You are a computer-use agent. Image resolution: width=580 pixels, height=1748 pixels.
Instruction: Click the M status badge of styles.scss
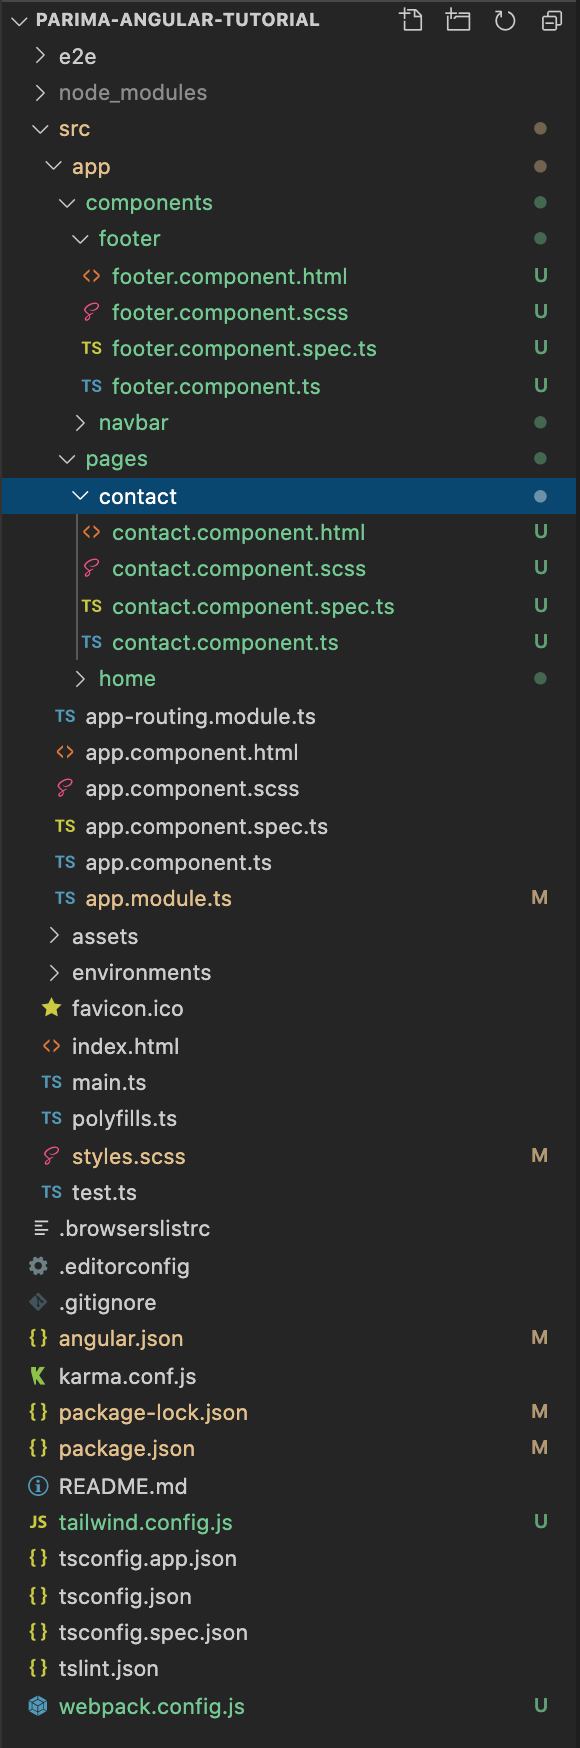click(x=540, y=1155)
